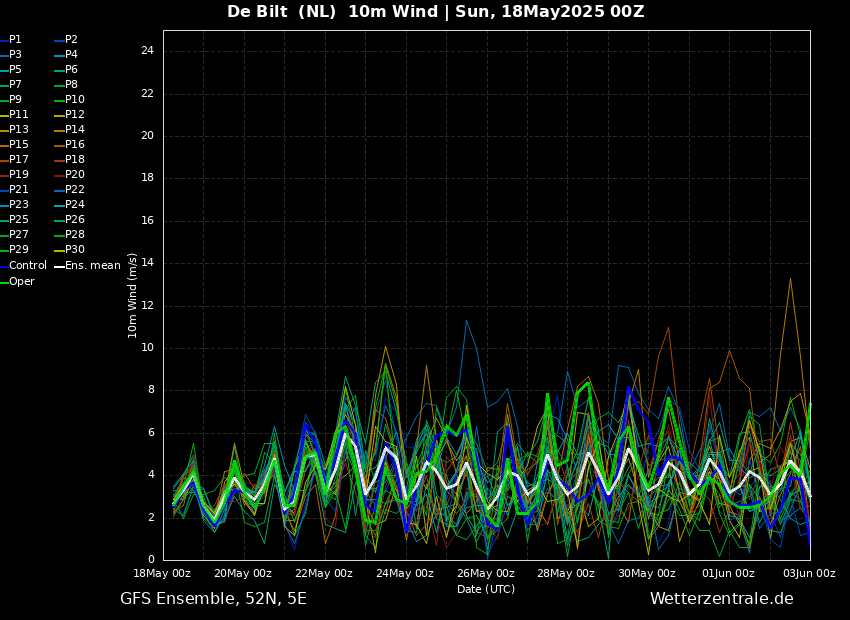Screen dimensions: 850x620
Task: Click the P17 legend entry
Action: tap(18, 160)
